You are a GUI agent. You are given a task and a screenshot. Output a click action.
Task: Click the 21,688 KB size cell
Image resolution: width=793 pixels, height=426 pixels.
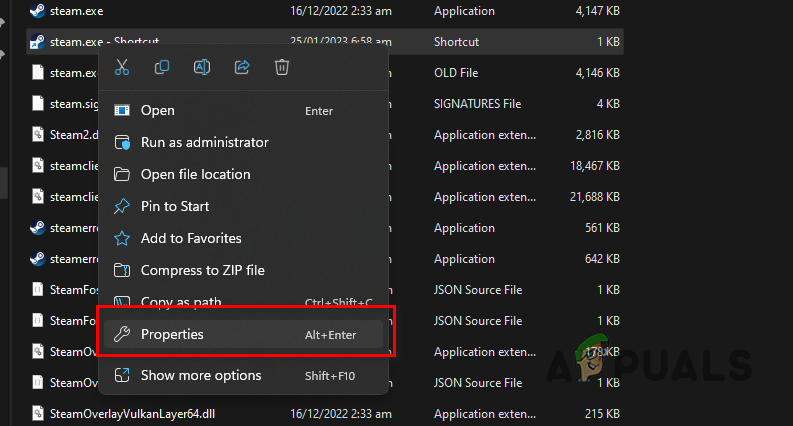click(x=595, y=196)
